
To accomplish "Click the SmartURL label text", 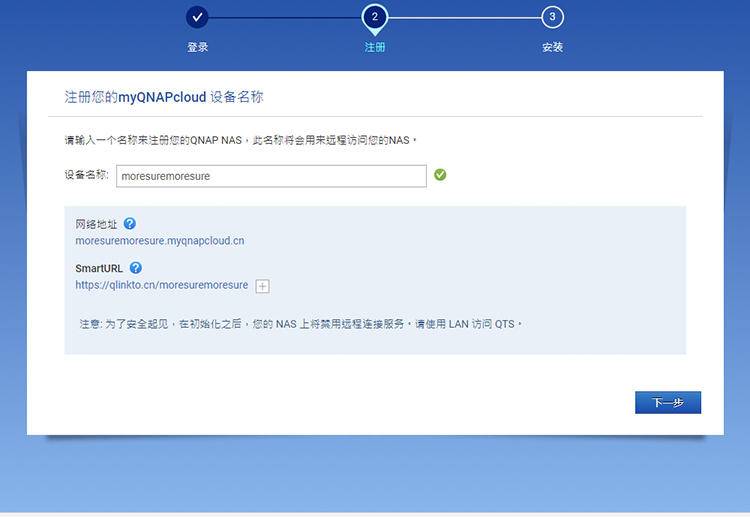I will click(x=99, y=268).
